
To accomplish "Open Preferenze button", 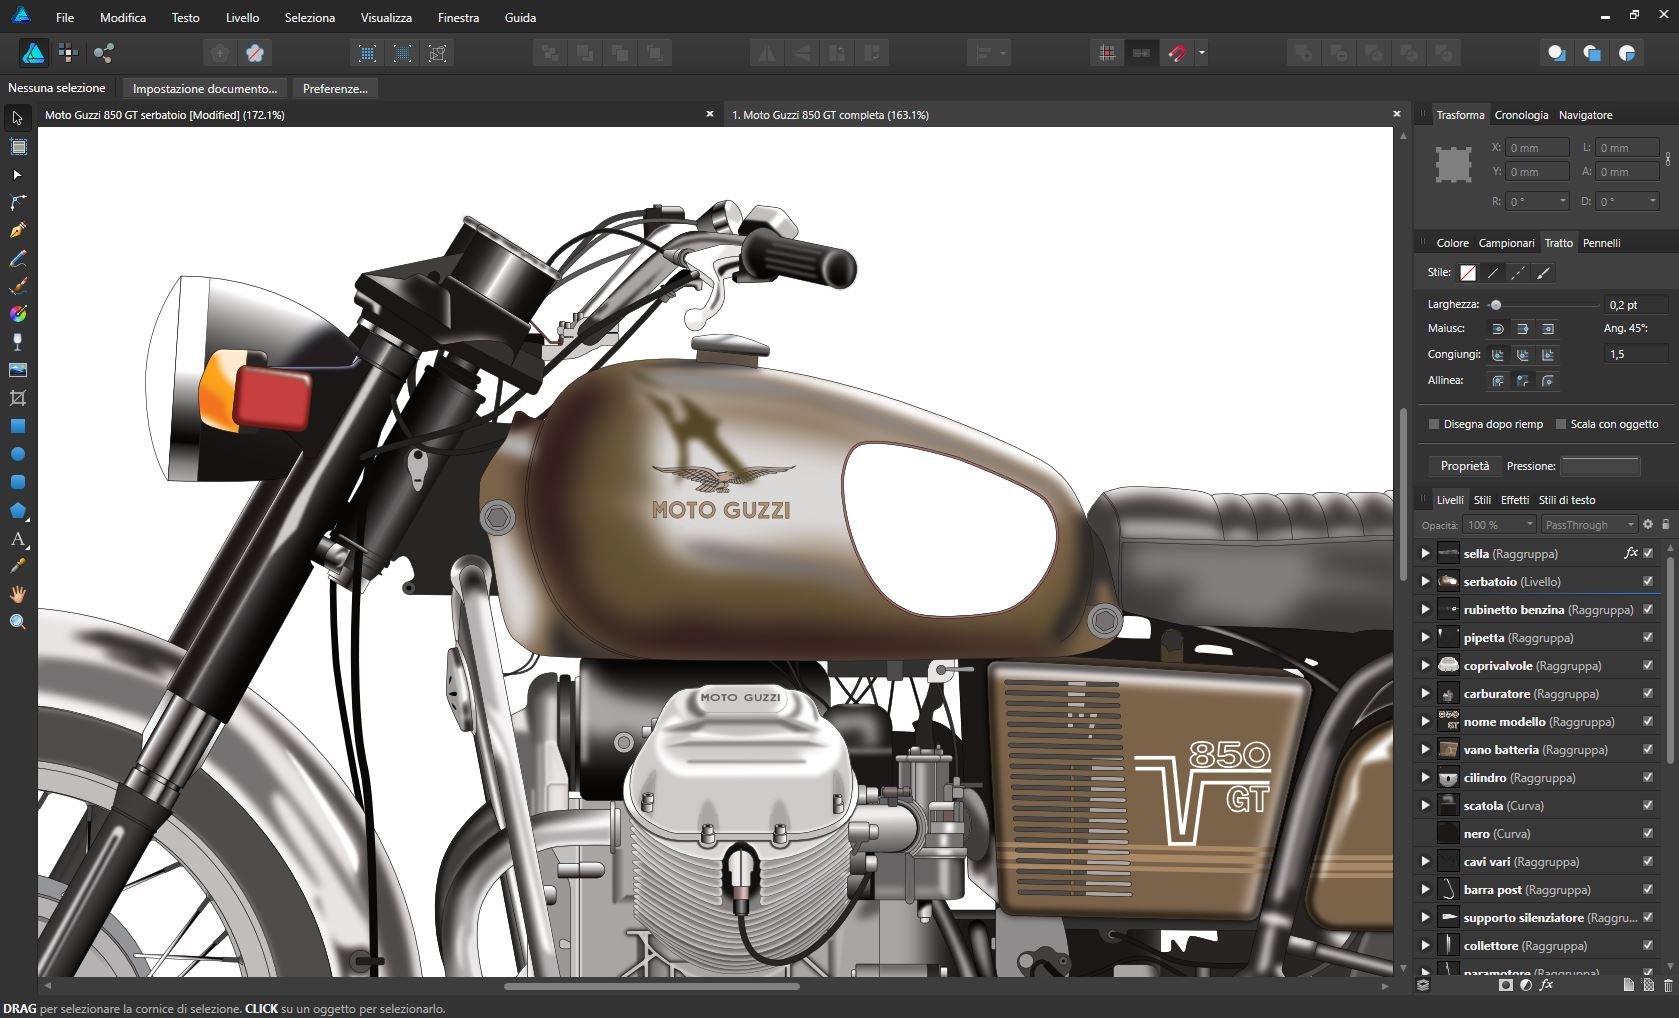I will coord(335,88).
